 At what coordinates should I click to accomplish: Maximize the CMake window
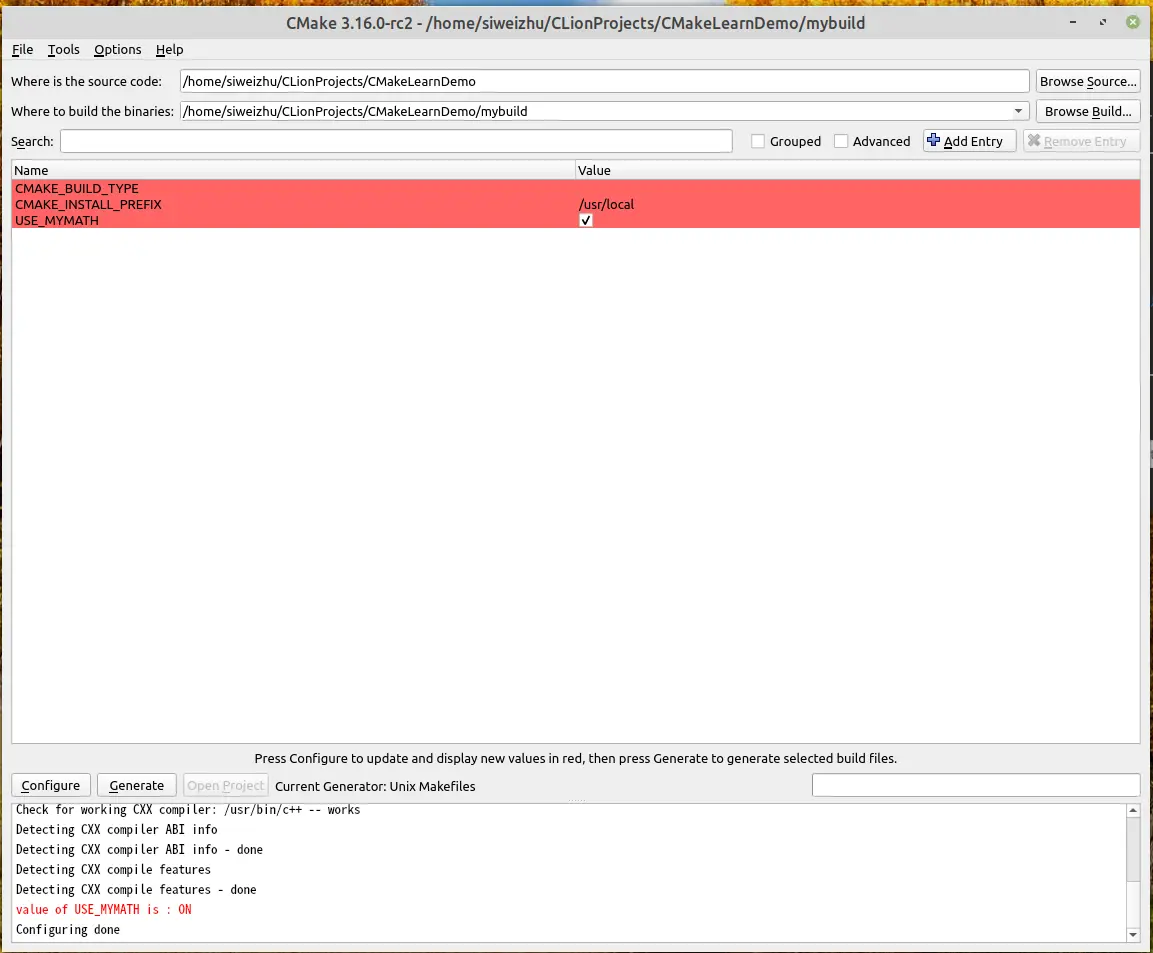coord(1103,23)
